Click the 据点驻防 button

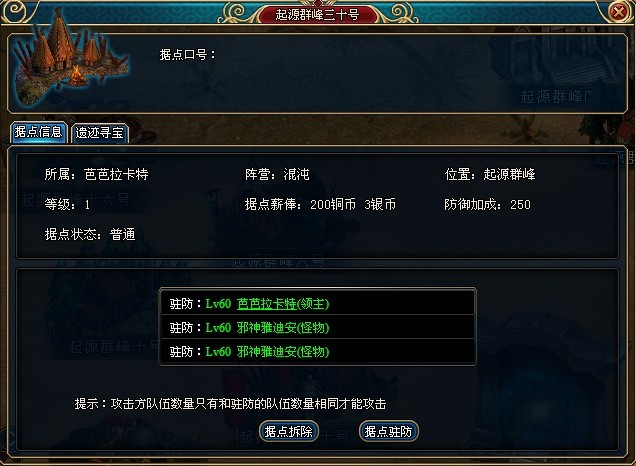(x=388, y=431)
